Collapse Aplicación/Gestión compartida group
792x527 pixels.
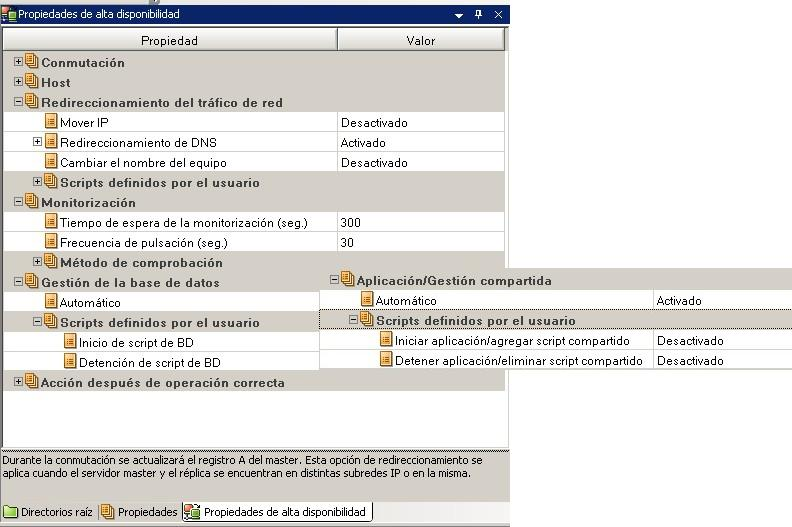[334, 279]
